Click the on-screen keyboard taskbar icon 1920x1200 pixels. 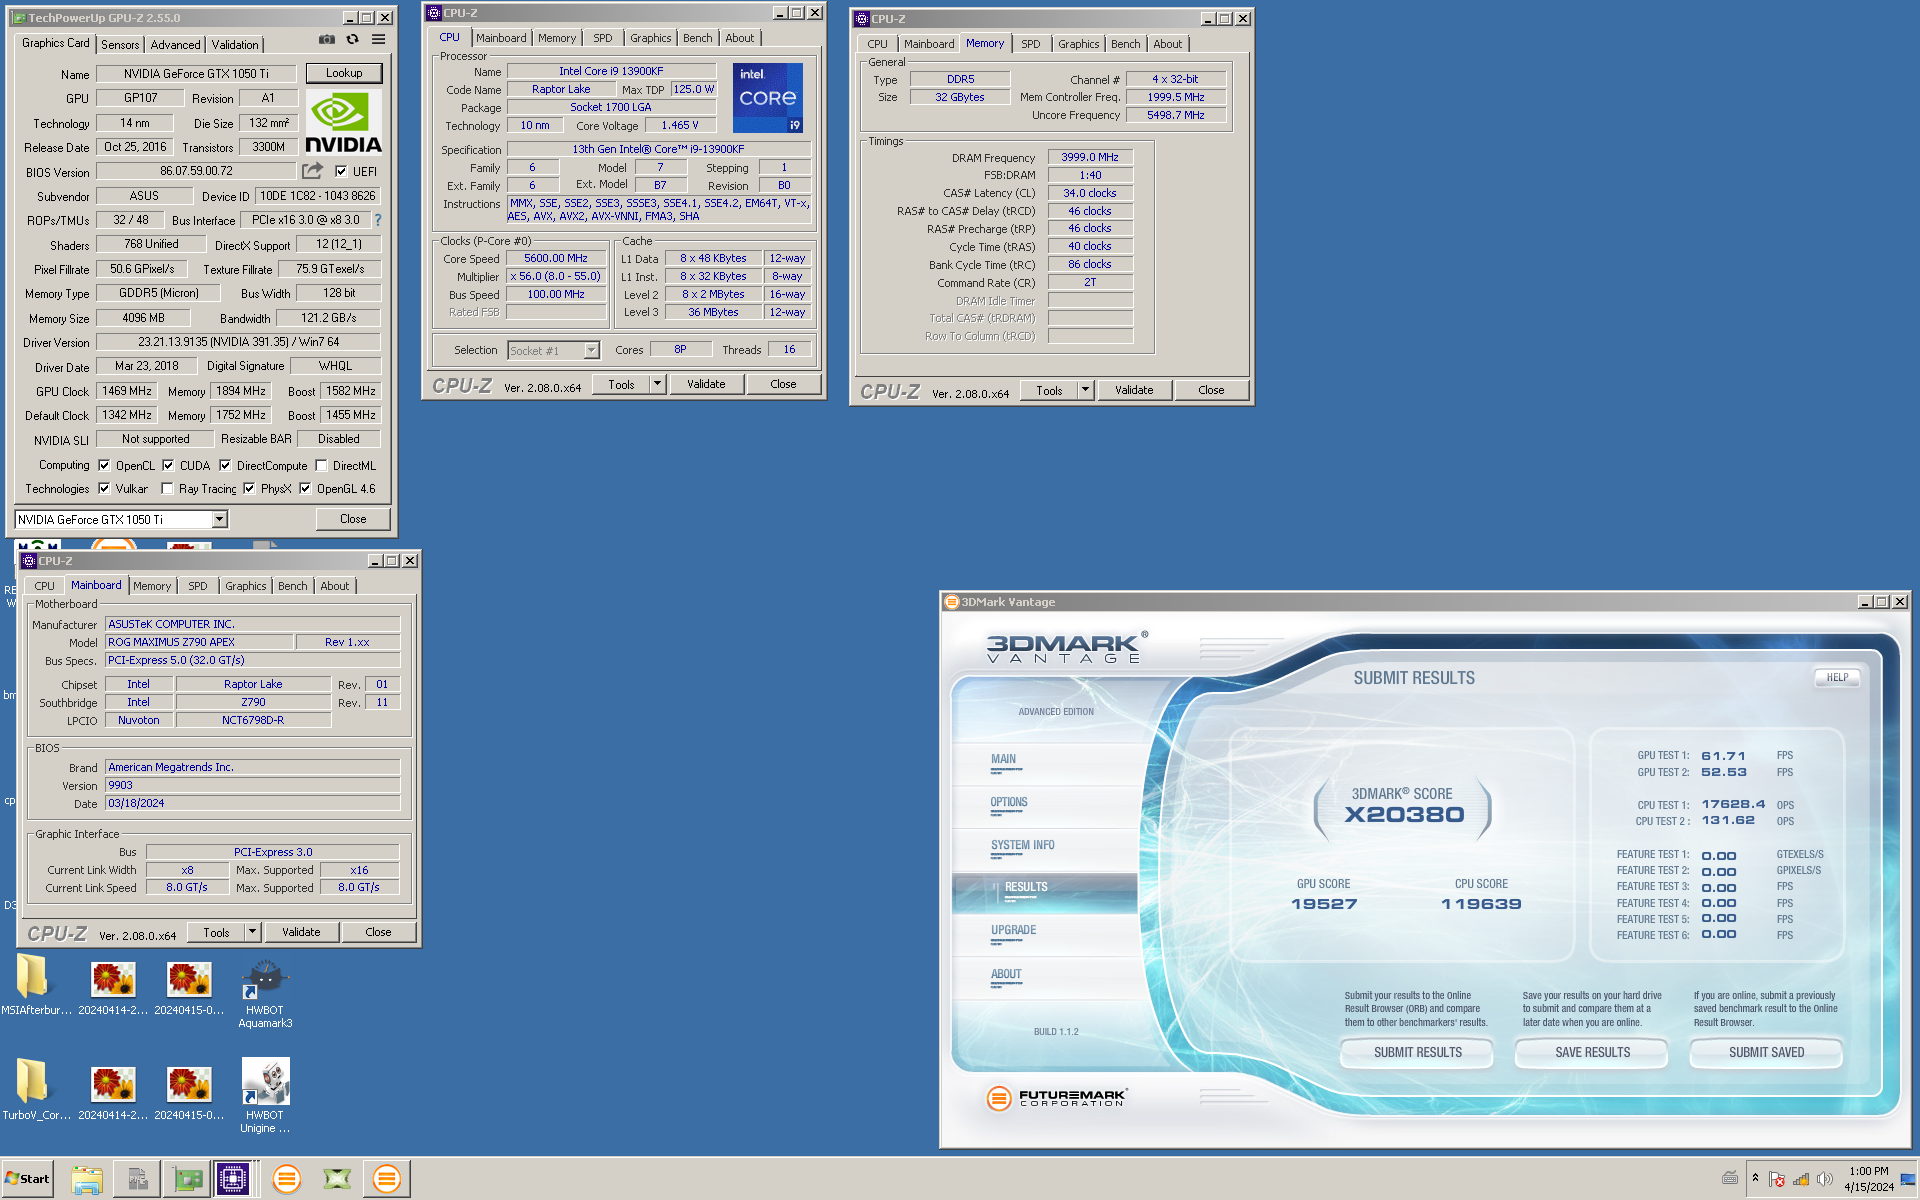point(1730,1178)
